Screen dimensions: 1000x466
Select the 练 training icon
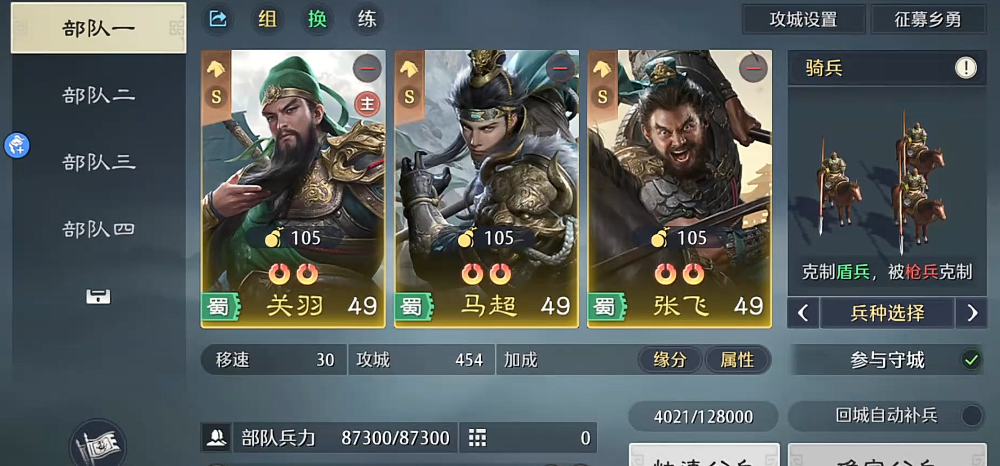pyautogui.click(x=367, y=19)
